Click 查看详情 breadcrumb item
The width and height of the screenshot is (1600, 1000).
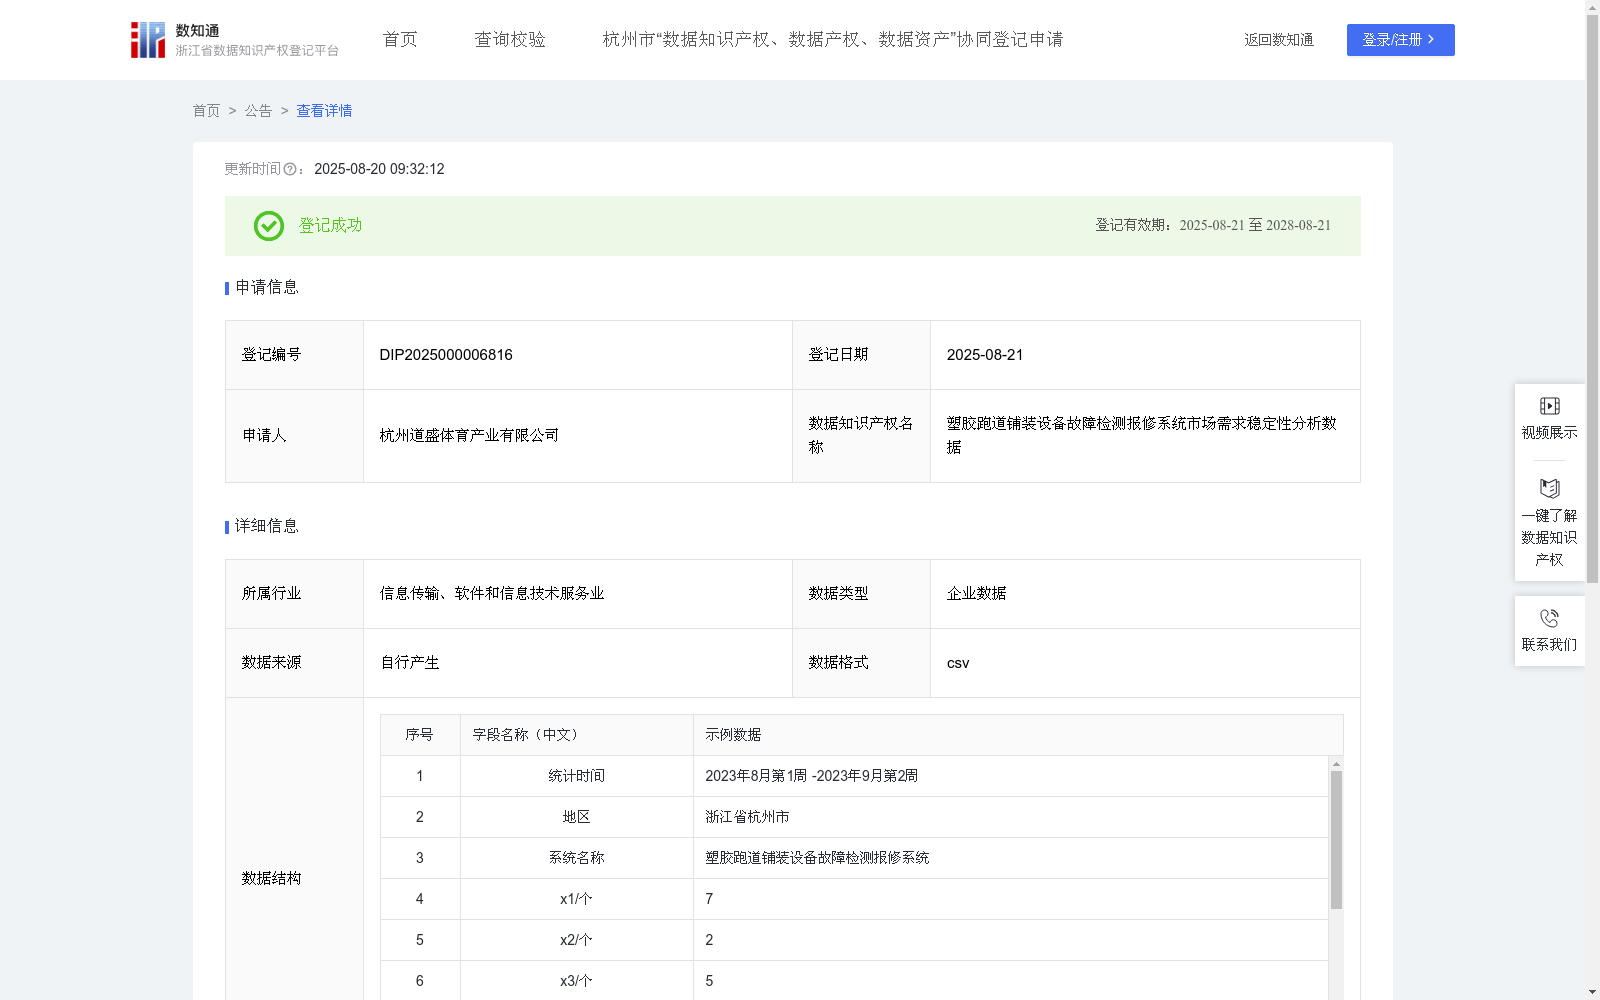pyautogui.click(x=324, y=111)
